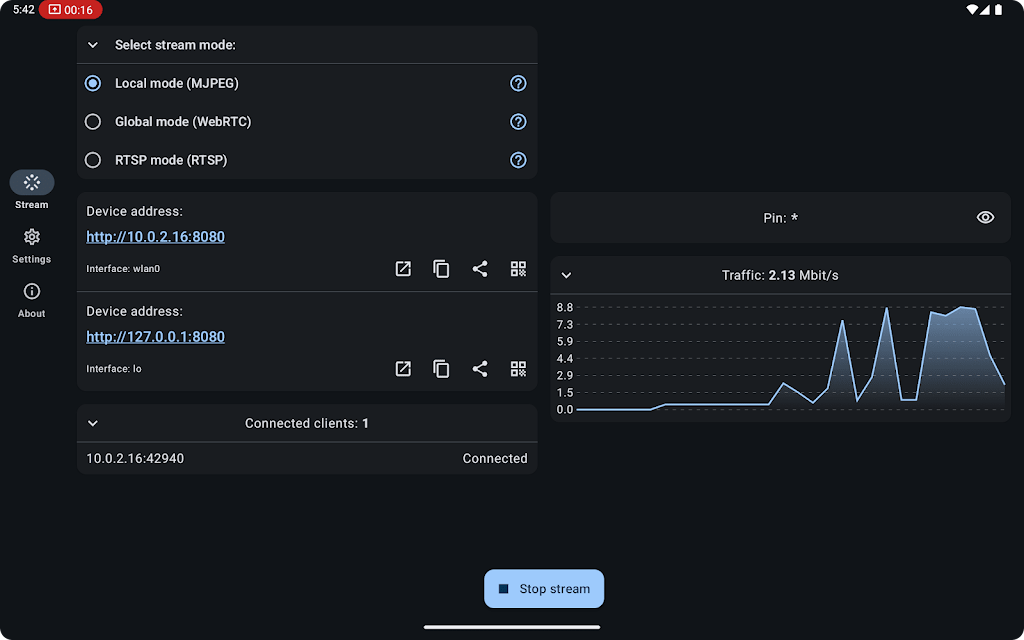Collapse the Traffic graph panel

tap(566, 275)
